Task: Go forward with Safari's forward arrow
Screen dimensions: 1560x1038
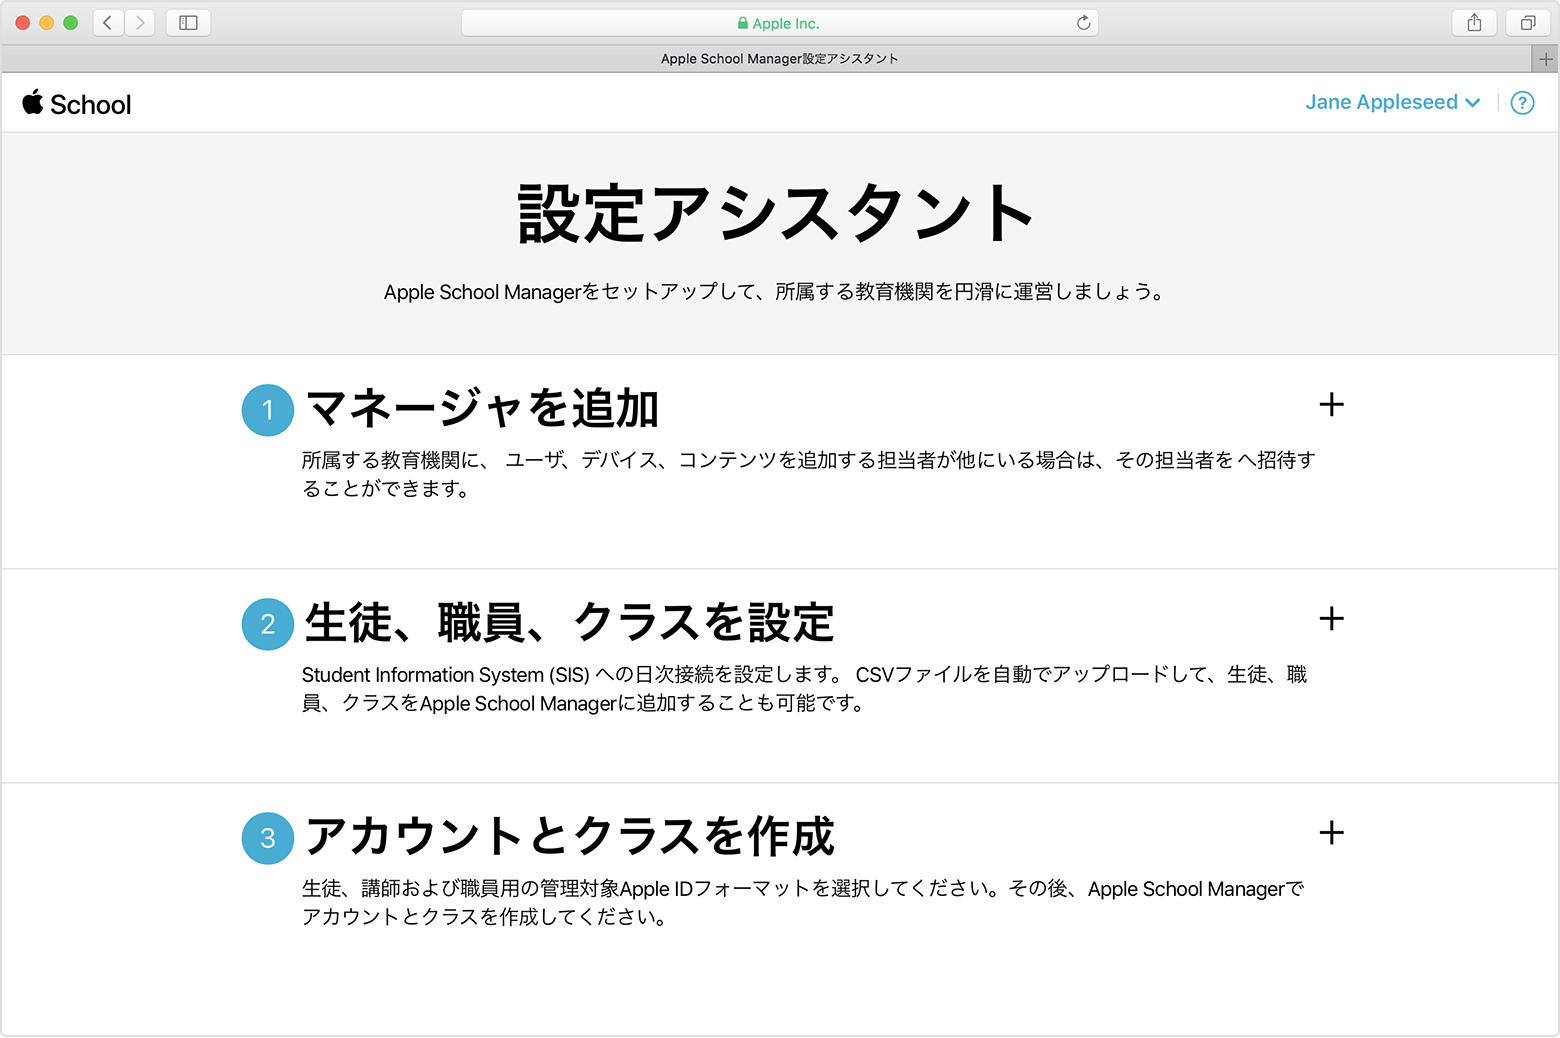Action: [x=140, y=22]
